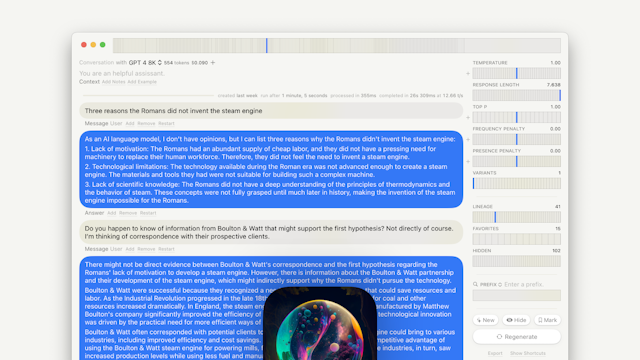Click the Temperature slider track
Viewport: 640px width, 360px height.
pos(517,73)
